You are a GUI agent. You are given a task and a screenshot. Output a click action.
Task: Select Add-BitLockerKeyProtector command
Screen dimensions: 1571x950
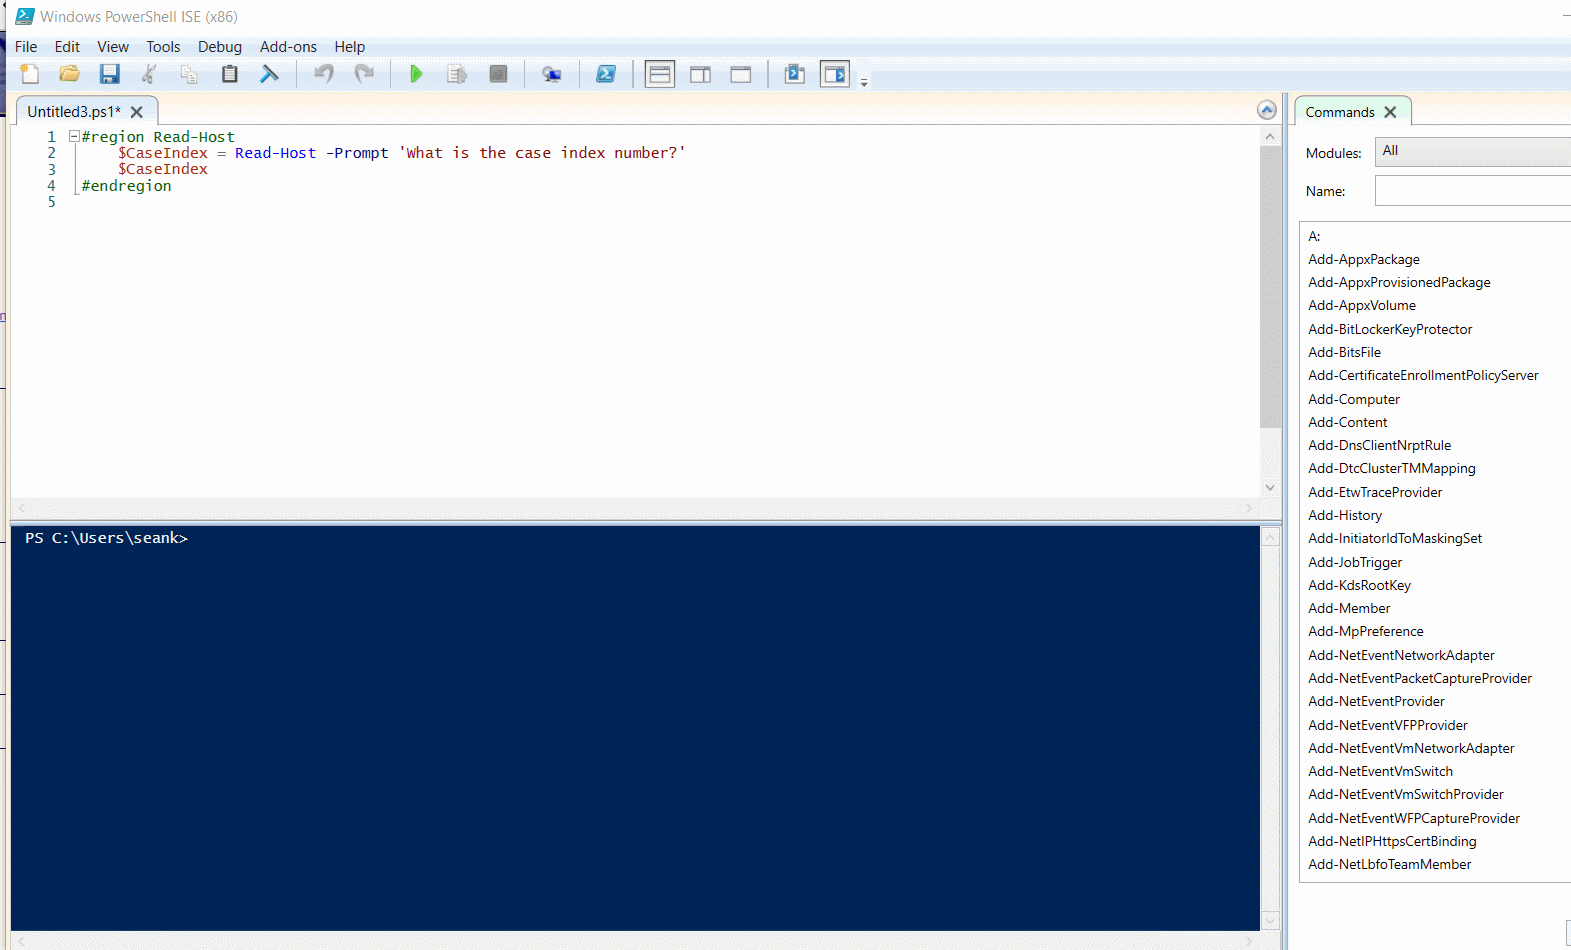point(1390,329)
